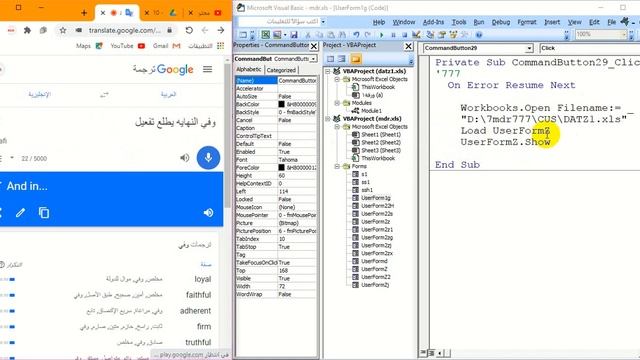
Task: Toggle Folders icon in Project panel
Action: [x=356, y=59]
